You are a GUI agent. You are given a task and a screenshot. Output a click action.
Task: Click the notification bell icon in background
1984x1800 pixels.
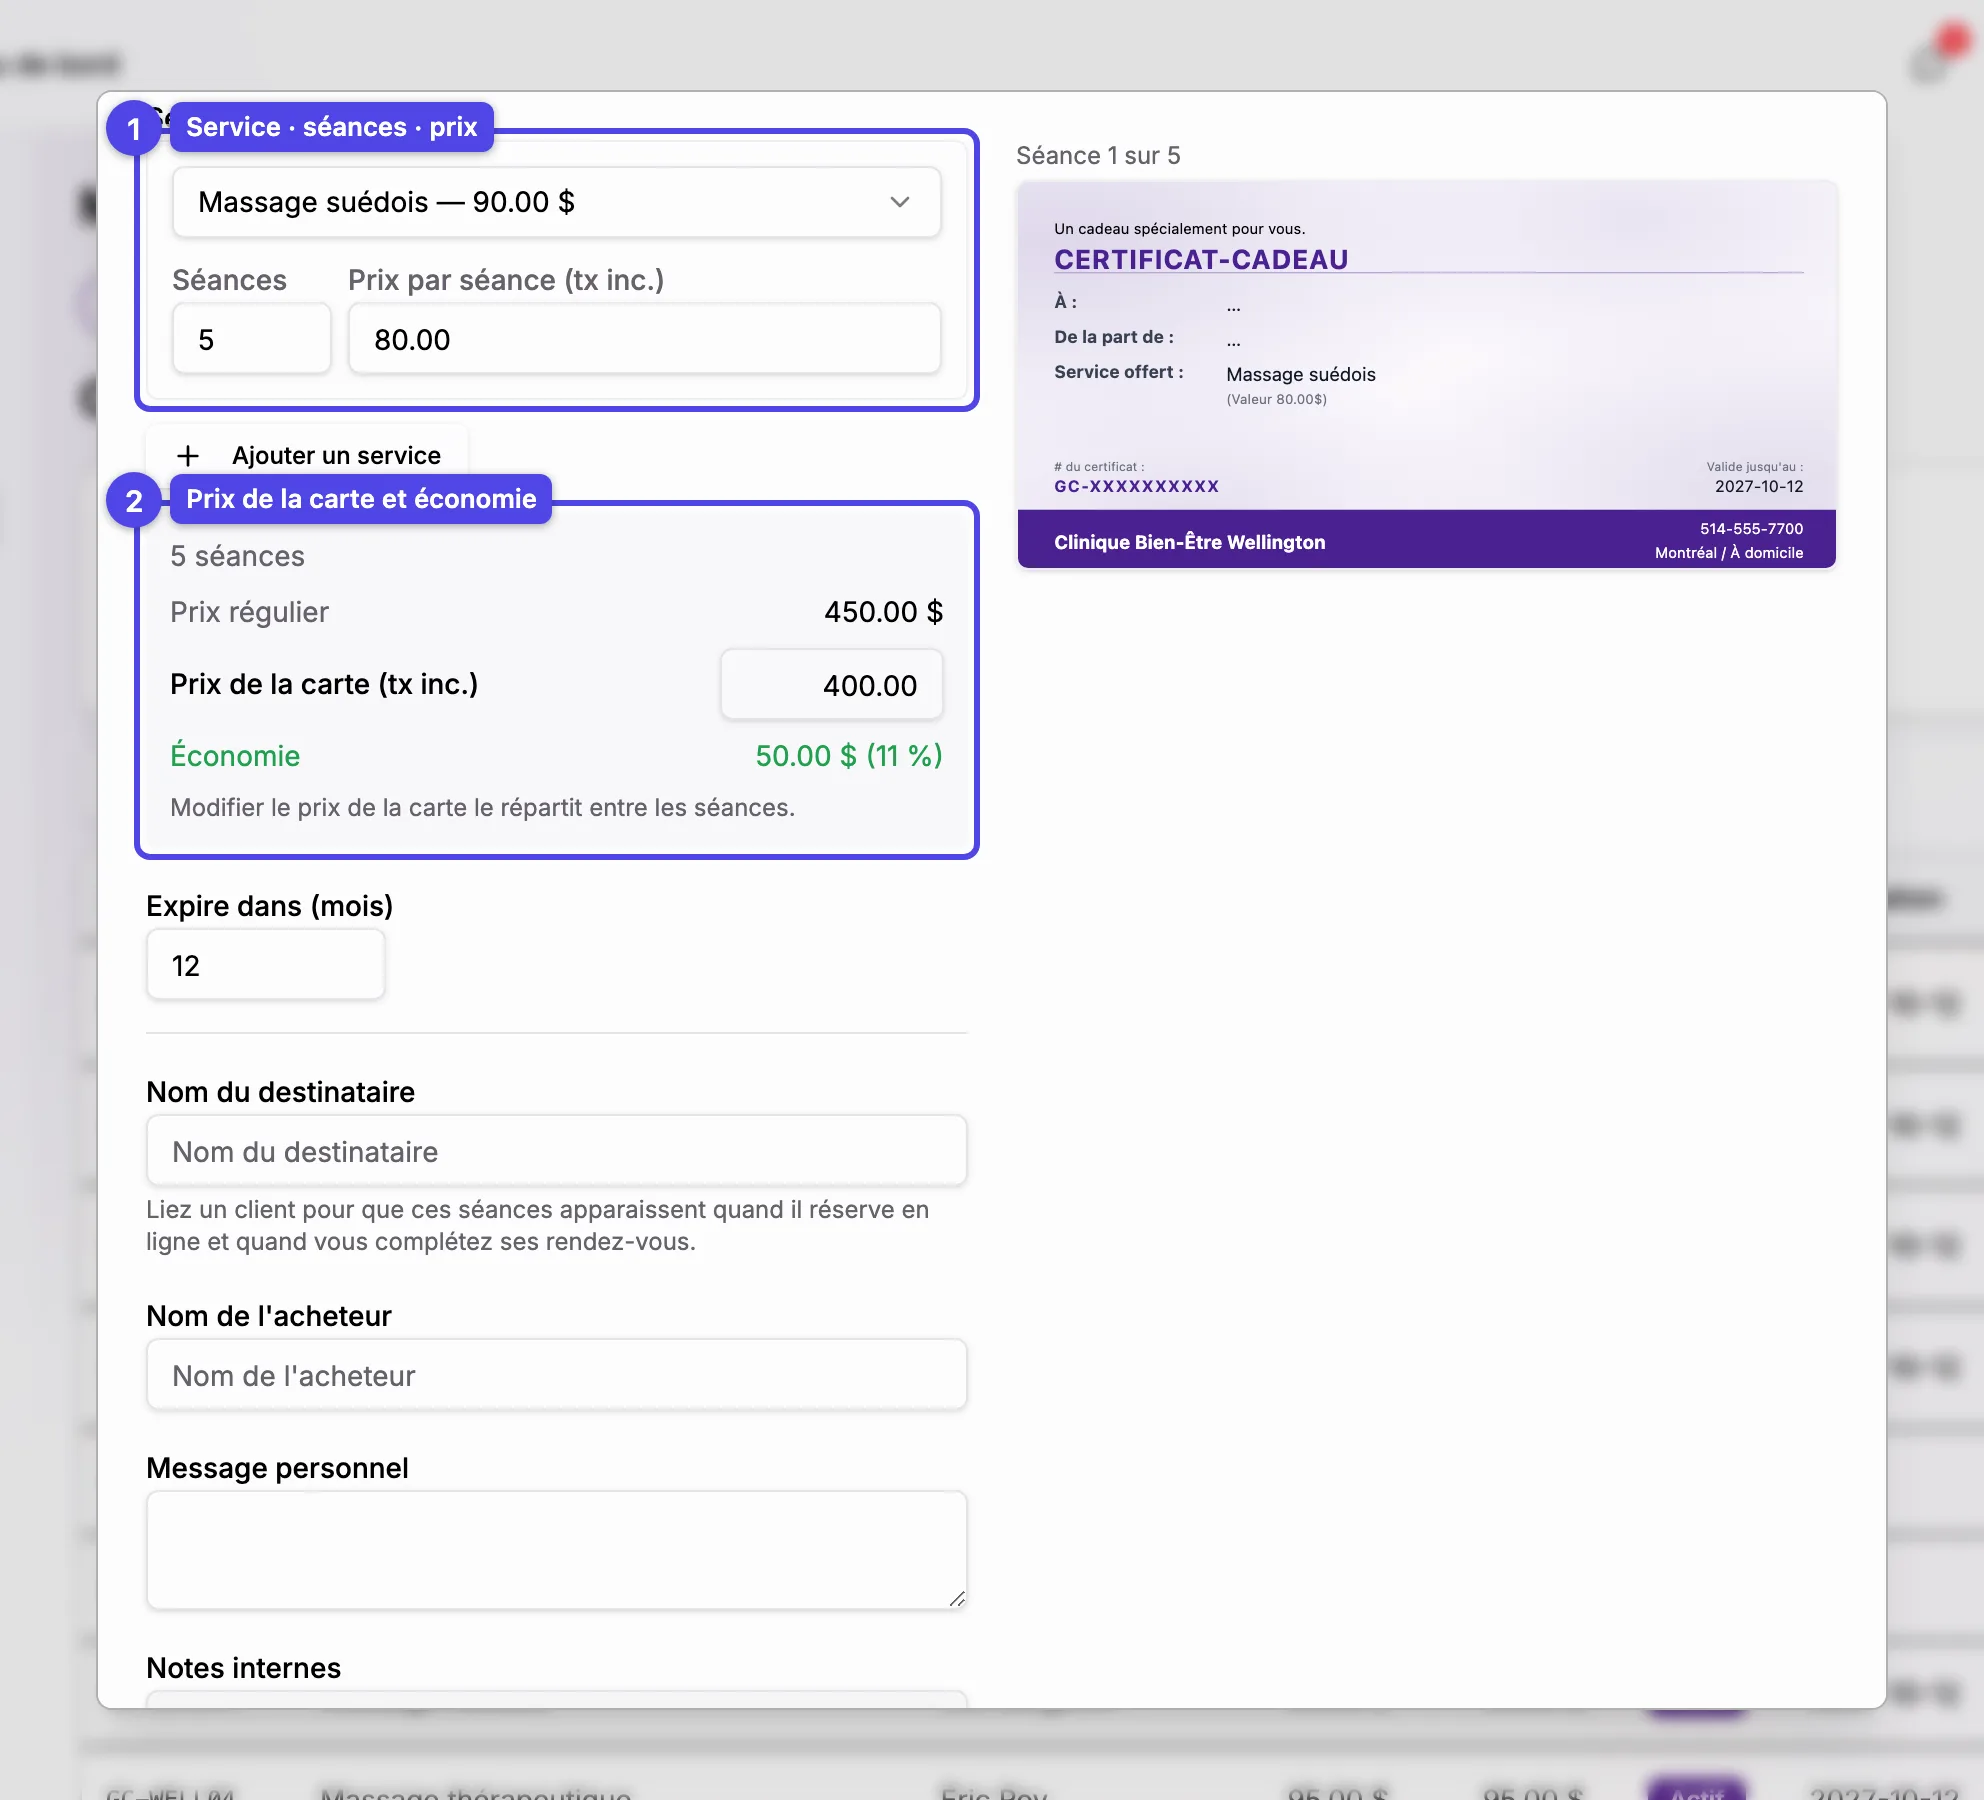click(x=1929, y=63)
